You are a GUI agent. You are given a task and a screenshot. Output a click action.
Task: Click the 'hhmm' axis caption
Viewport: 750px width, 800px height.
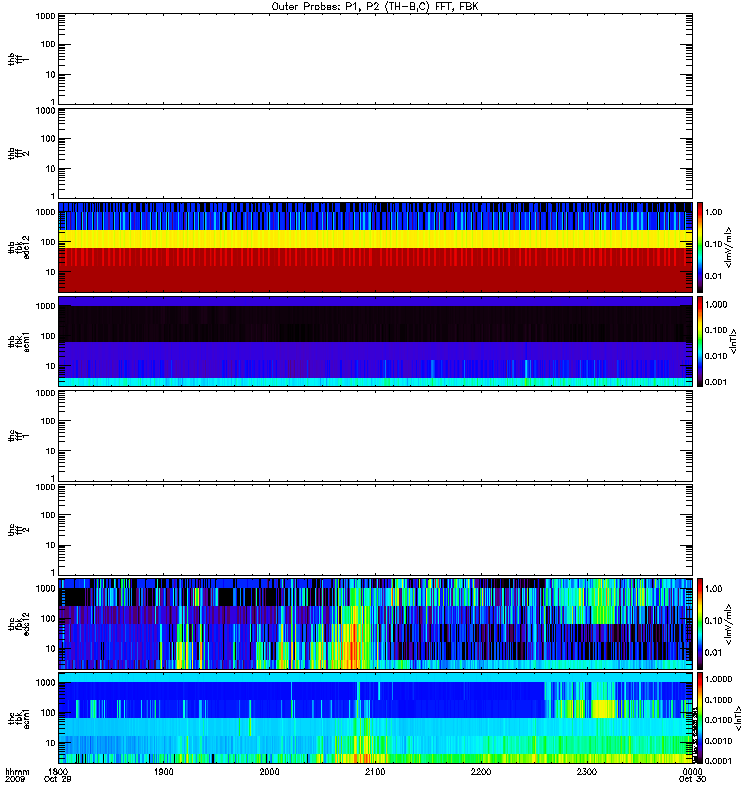pyautogui.click(x=17, y=772)
